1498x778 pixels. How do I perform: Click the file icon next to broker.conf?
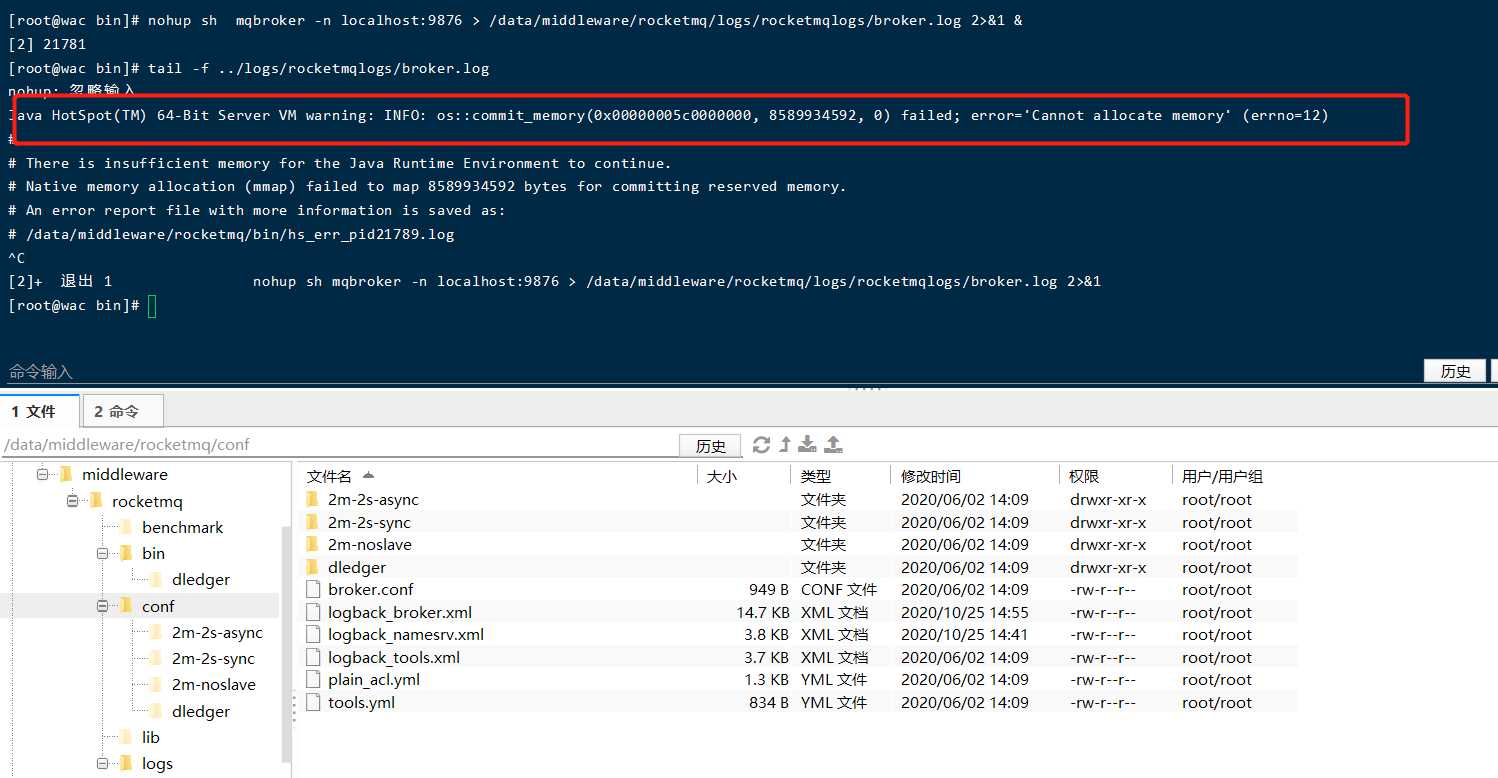click(312, 589)
